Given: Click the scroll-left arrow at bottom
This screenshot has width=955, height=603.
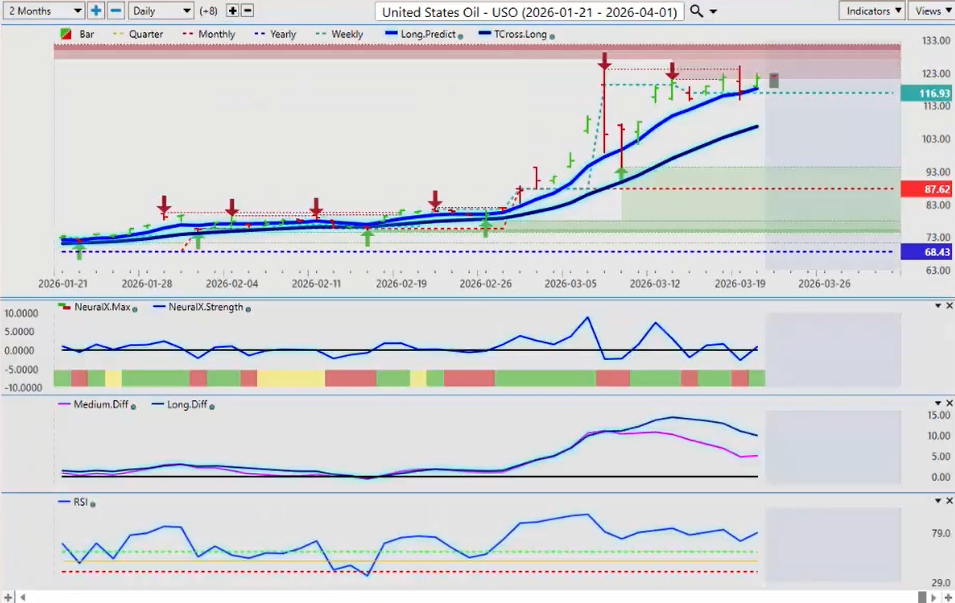Looking at the screenshot, I should pos(23,598).
